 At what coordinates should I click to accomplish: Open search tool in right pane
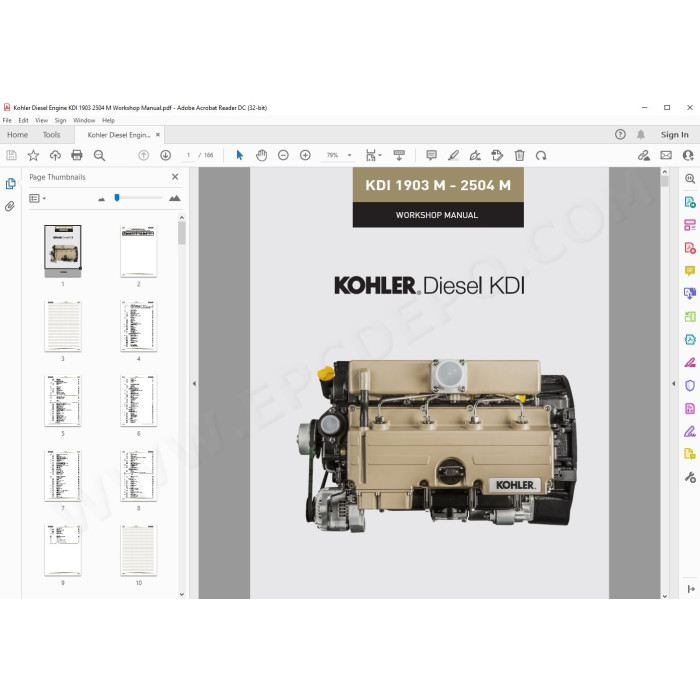click(x=690, y=179)
